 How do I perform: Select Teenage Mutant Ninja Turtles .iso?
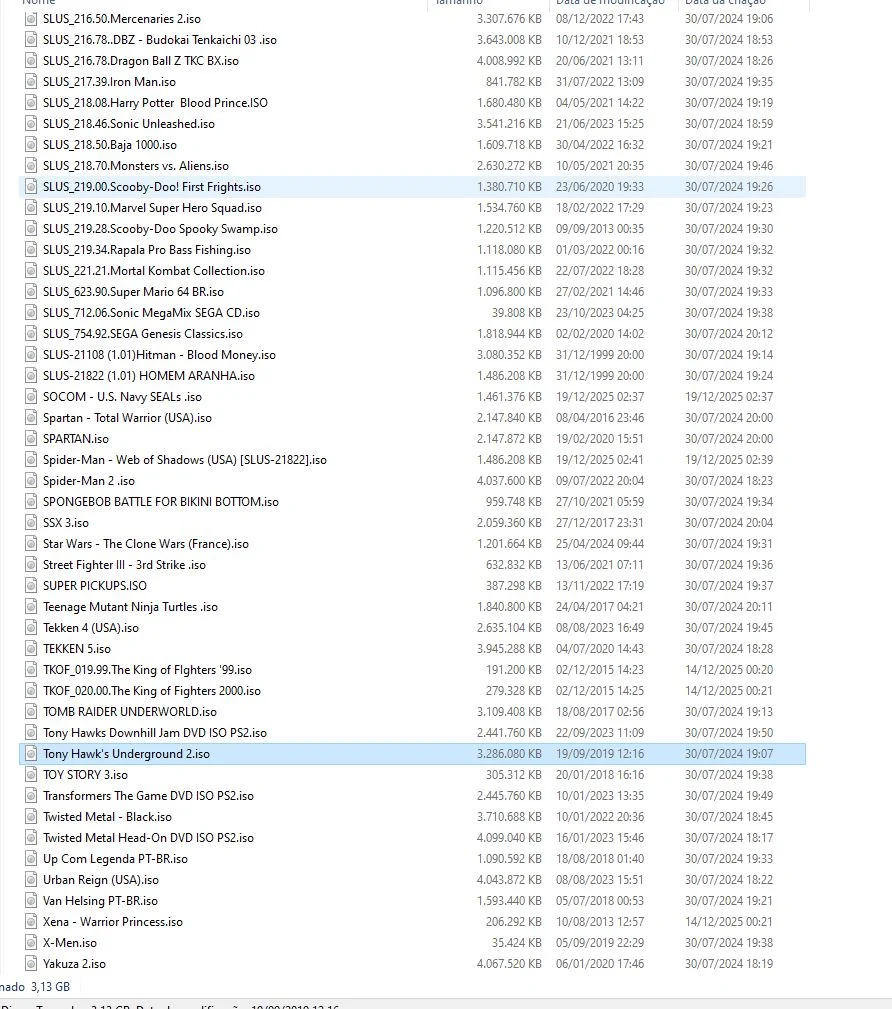[x=131, y=607]
